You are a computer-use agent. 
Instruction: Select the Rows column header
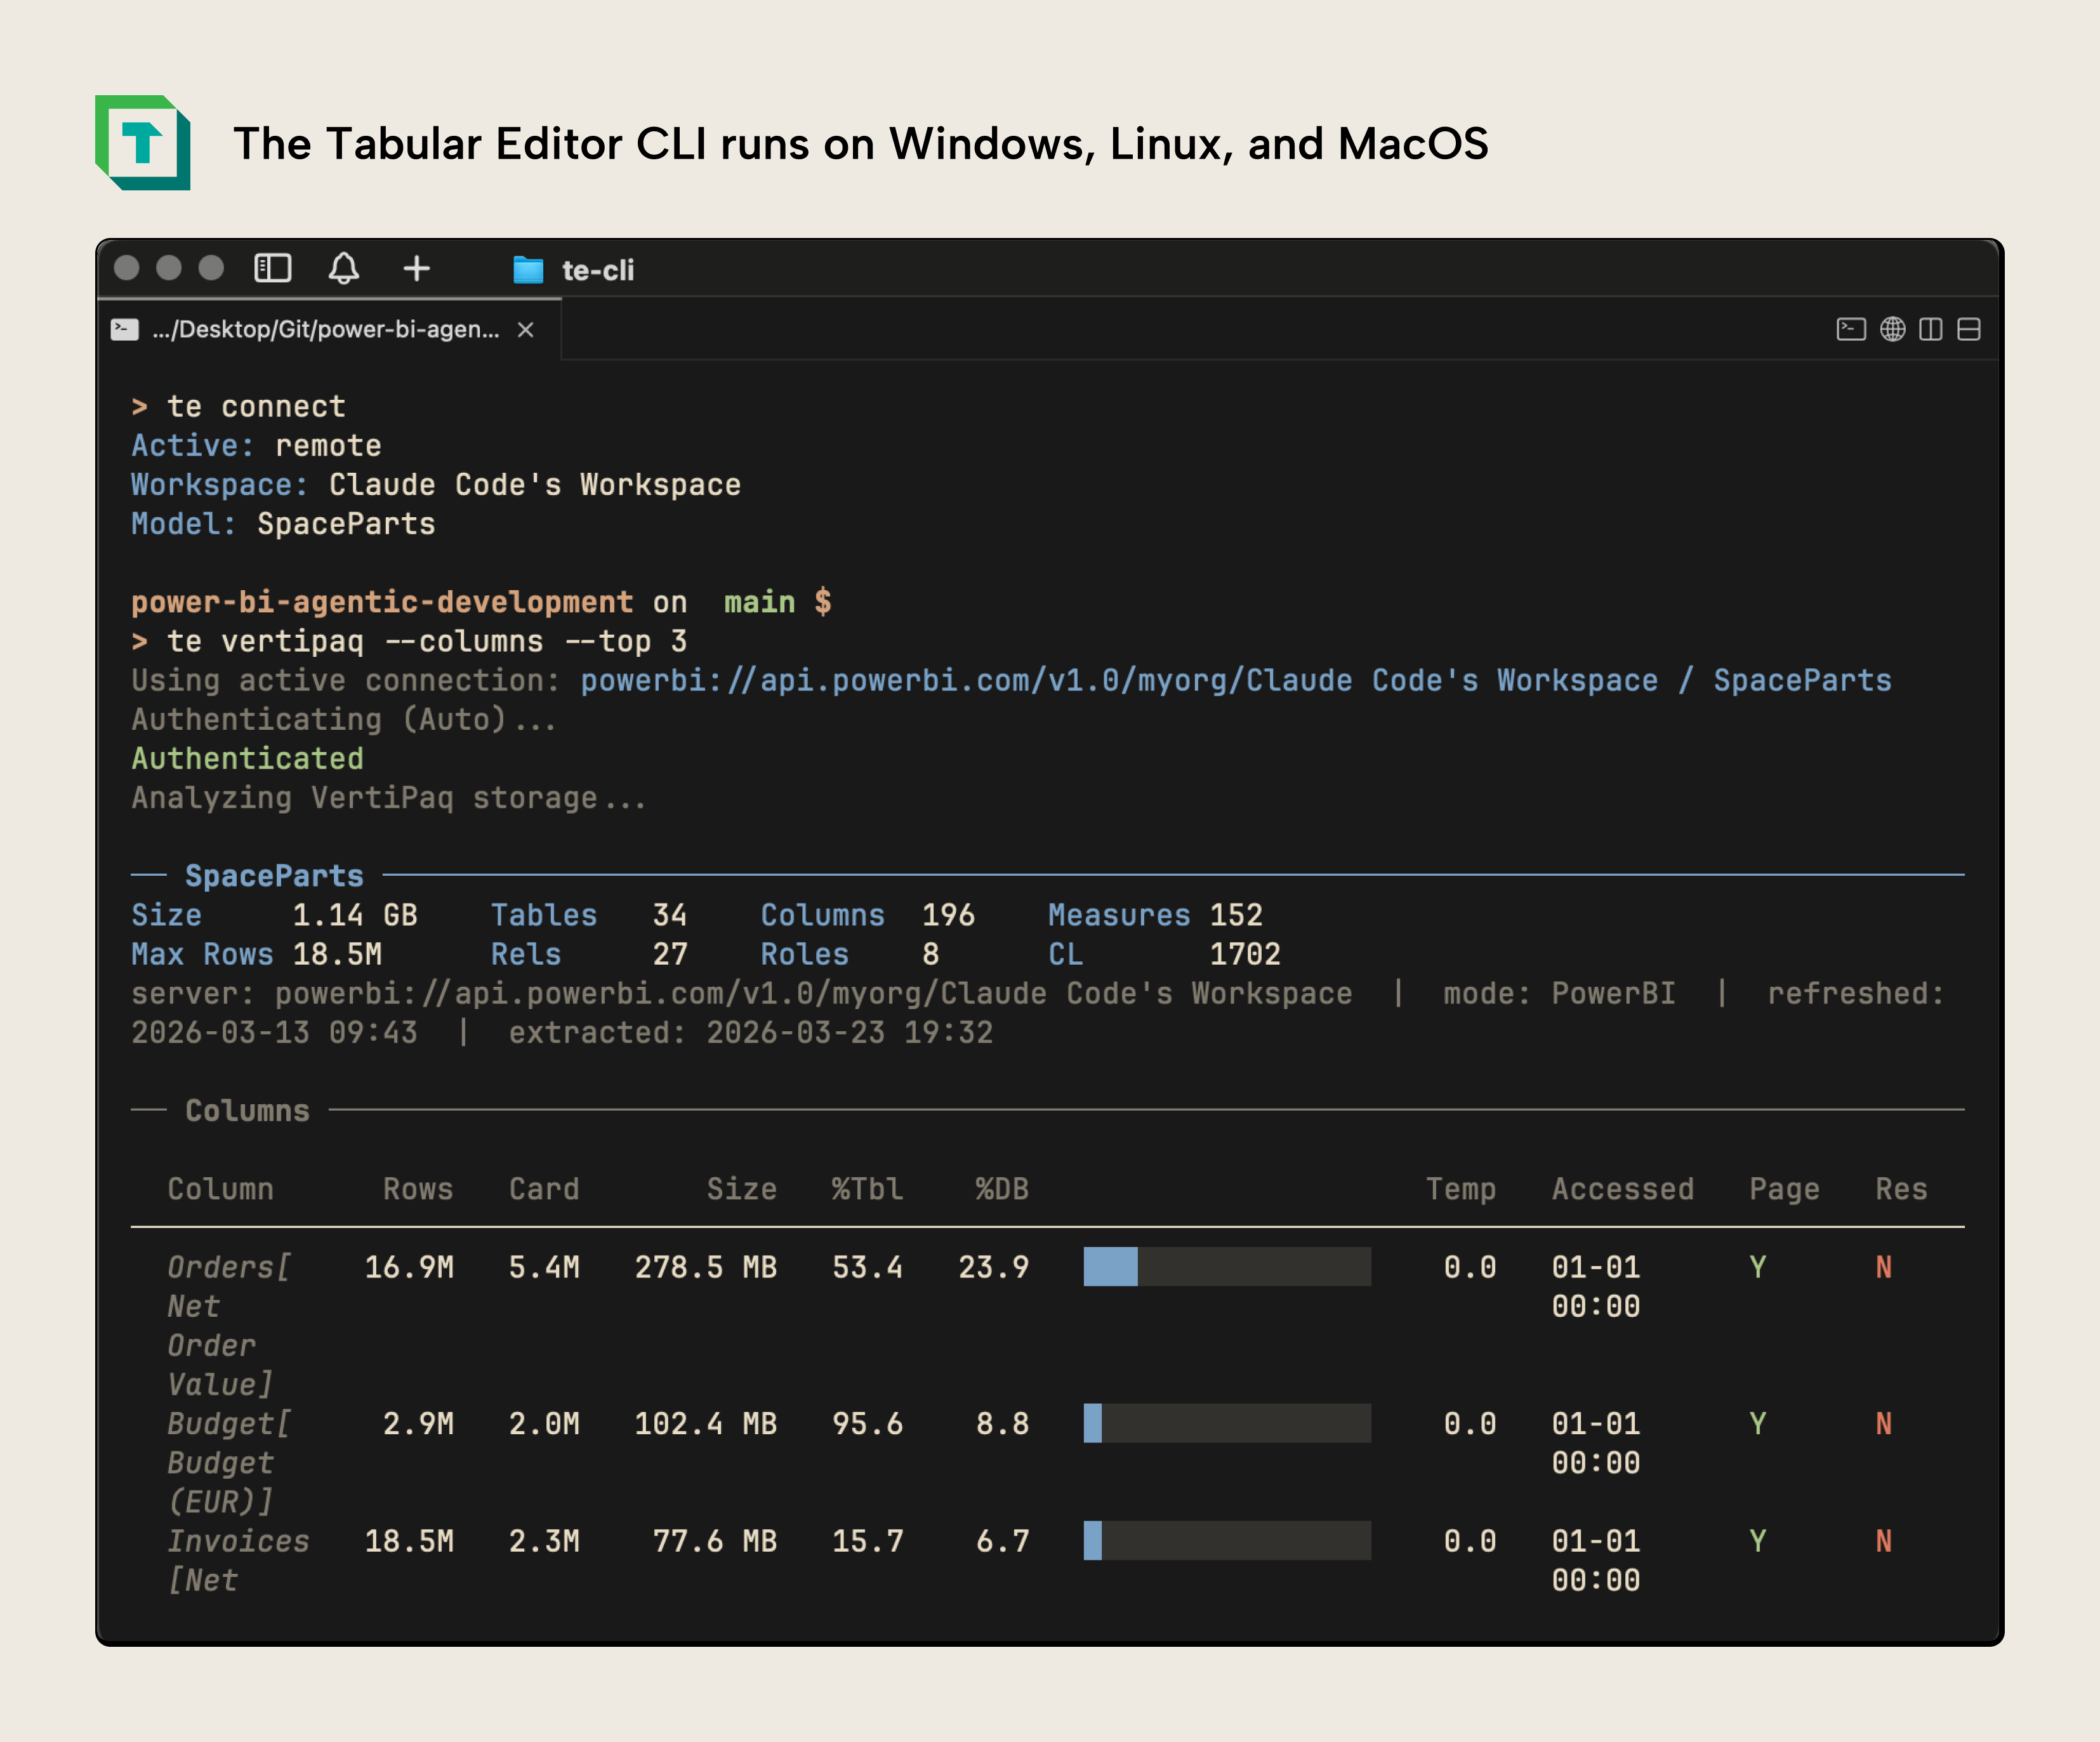tap(418, 1189)
